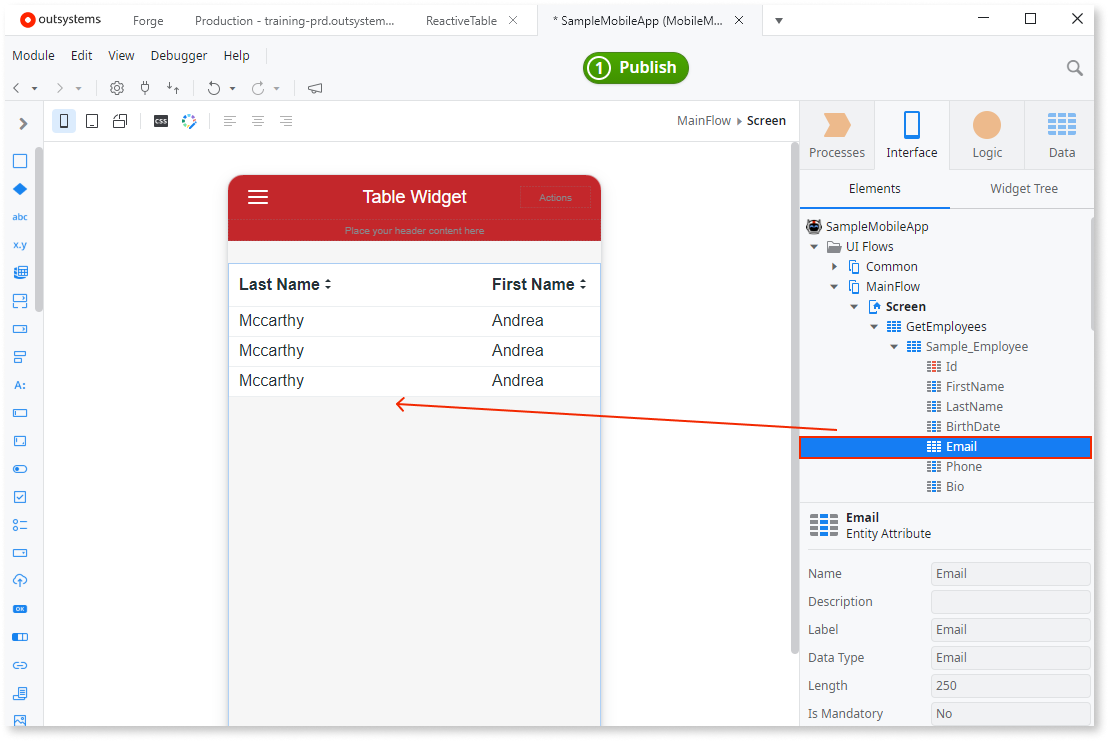Viewport: 1109px width, 741px height.
Task: Switch to the ReactiveTable tab
Action: point(461,21)
